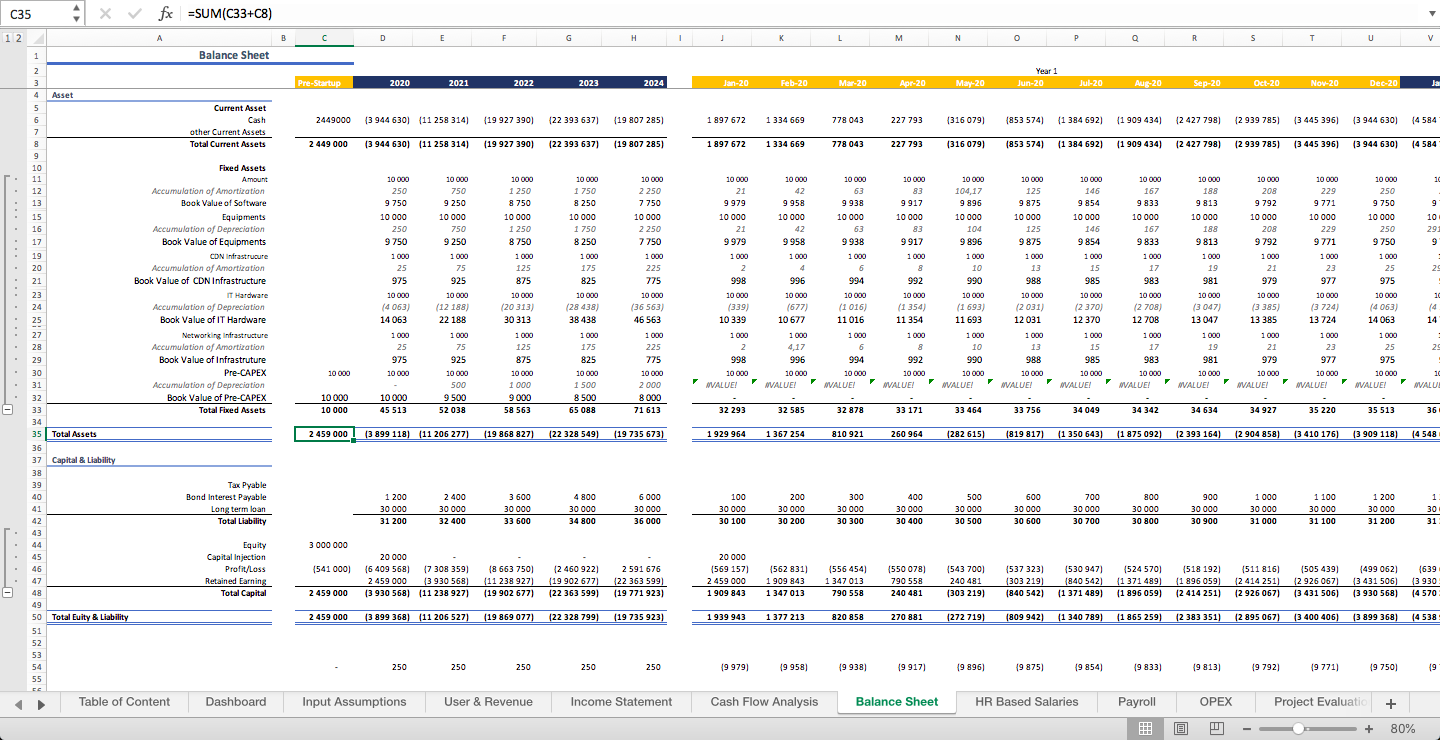Screen dimensions: 1440x740
Task: Switch to Normal view in status bar
Action: coord(1146,728)
